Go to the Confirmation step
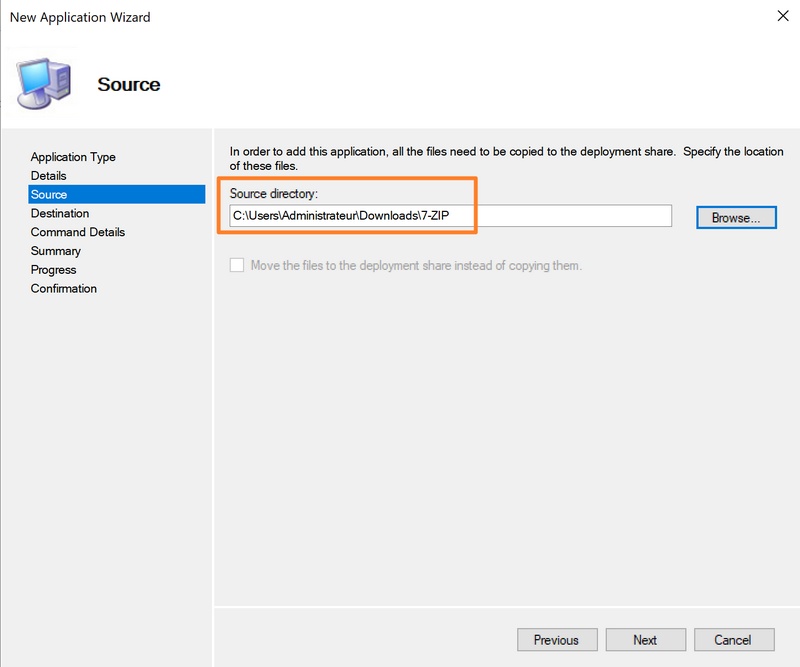Screen dimensions: 800x667 [x=64, y=289]
